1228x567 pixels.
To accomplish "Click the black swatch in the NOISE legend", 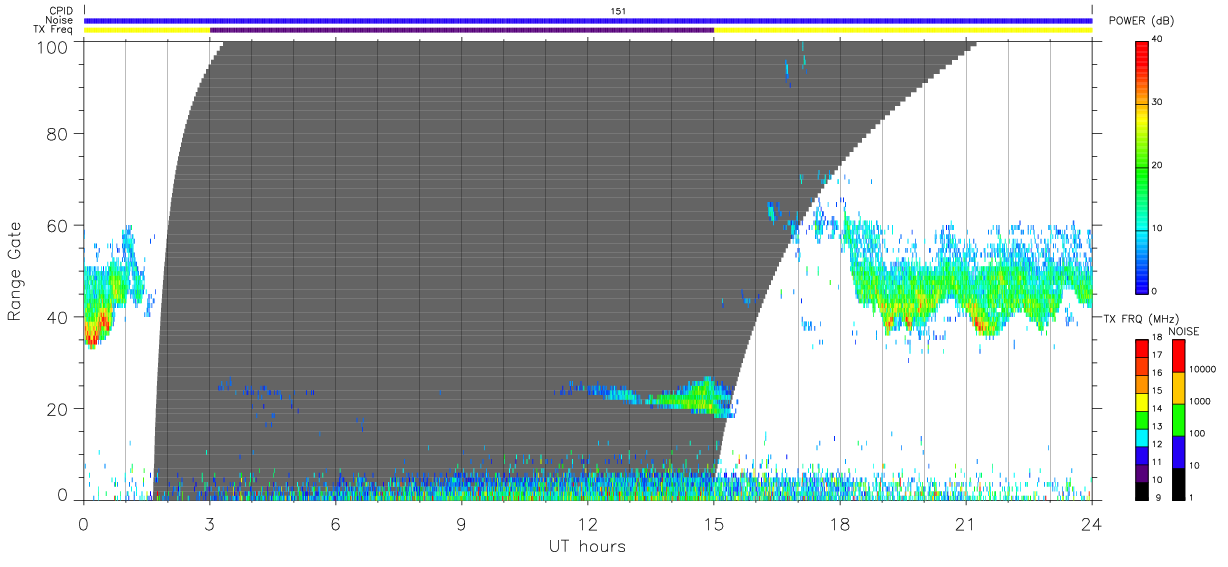I will click(1178, 484).
